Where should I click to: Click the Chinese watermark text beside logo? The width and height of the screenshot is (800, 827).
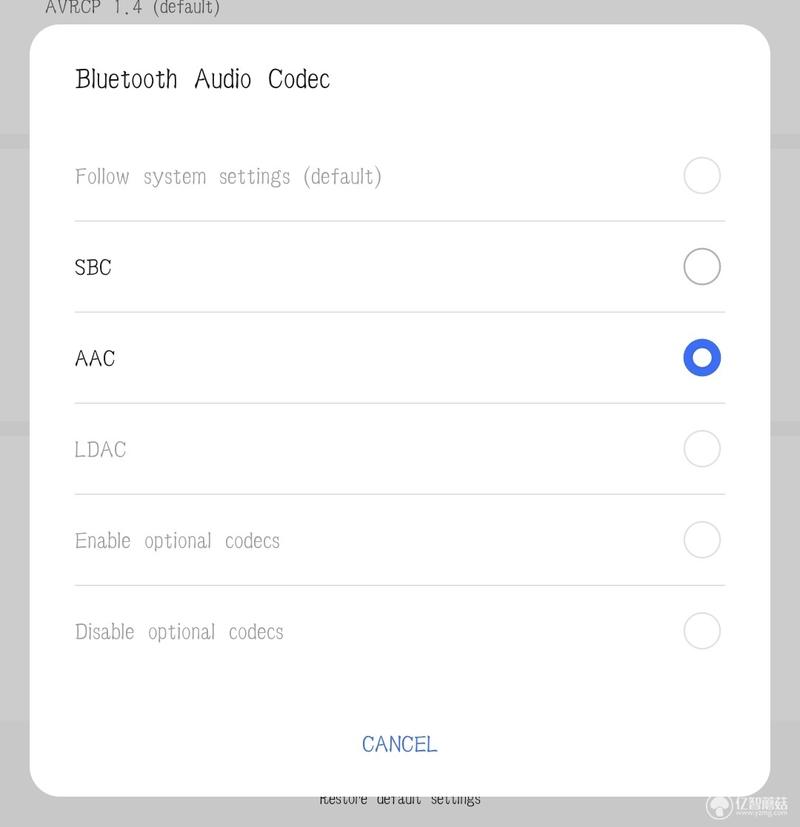point(762,804)
